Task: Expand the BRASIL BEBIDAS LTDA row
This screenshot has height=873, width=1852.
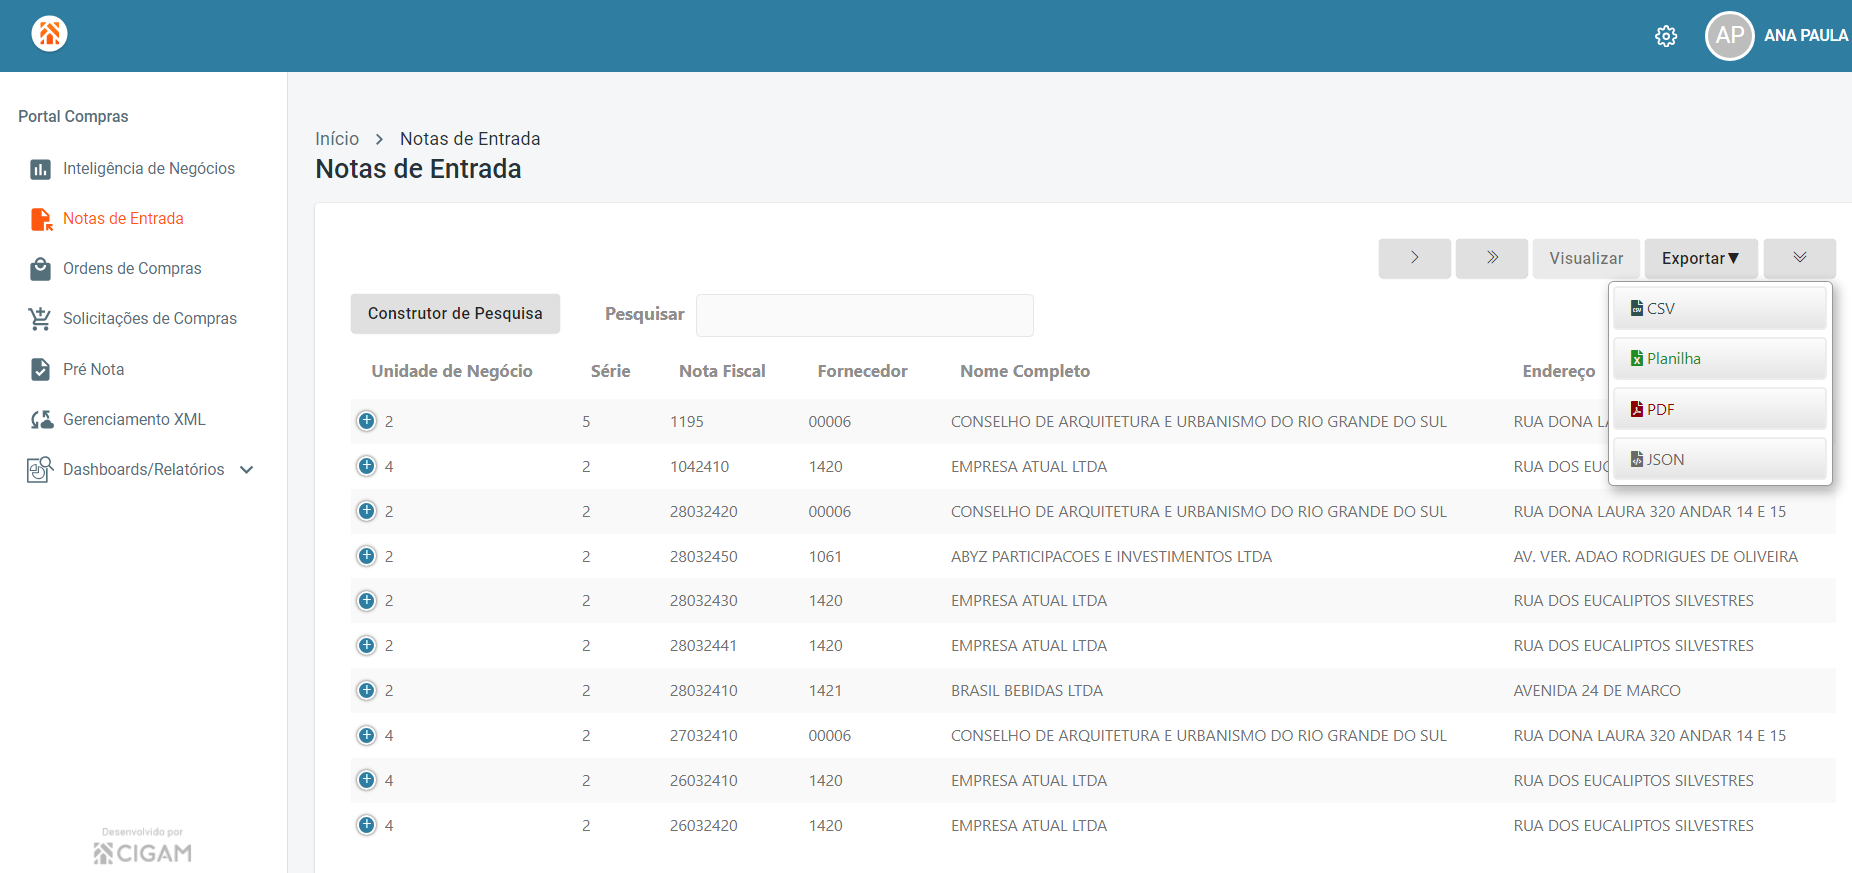Action: 367,690
